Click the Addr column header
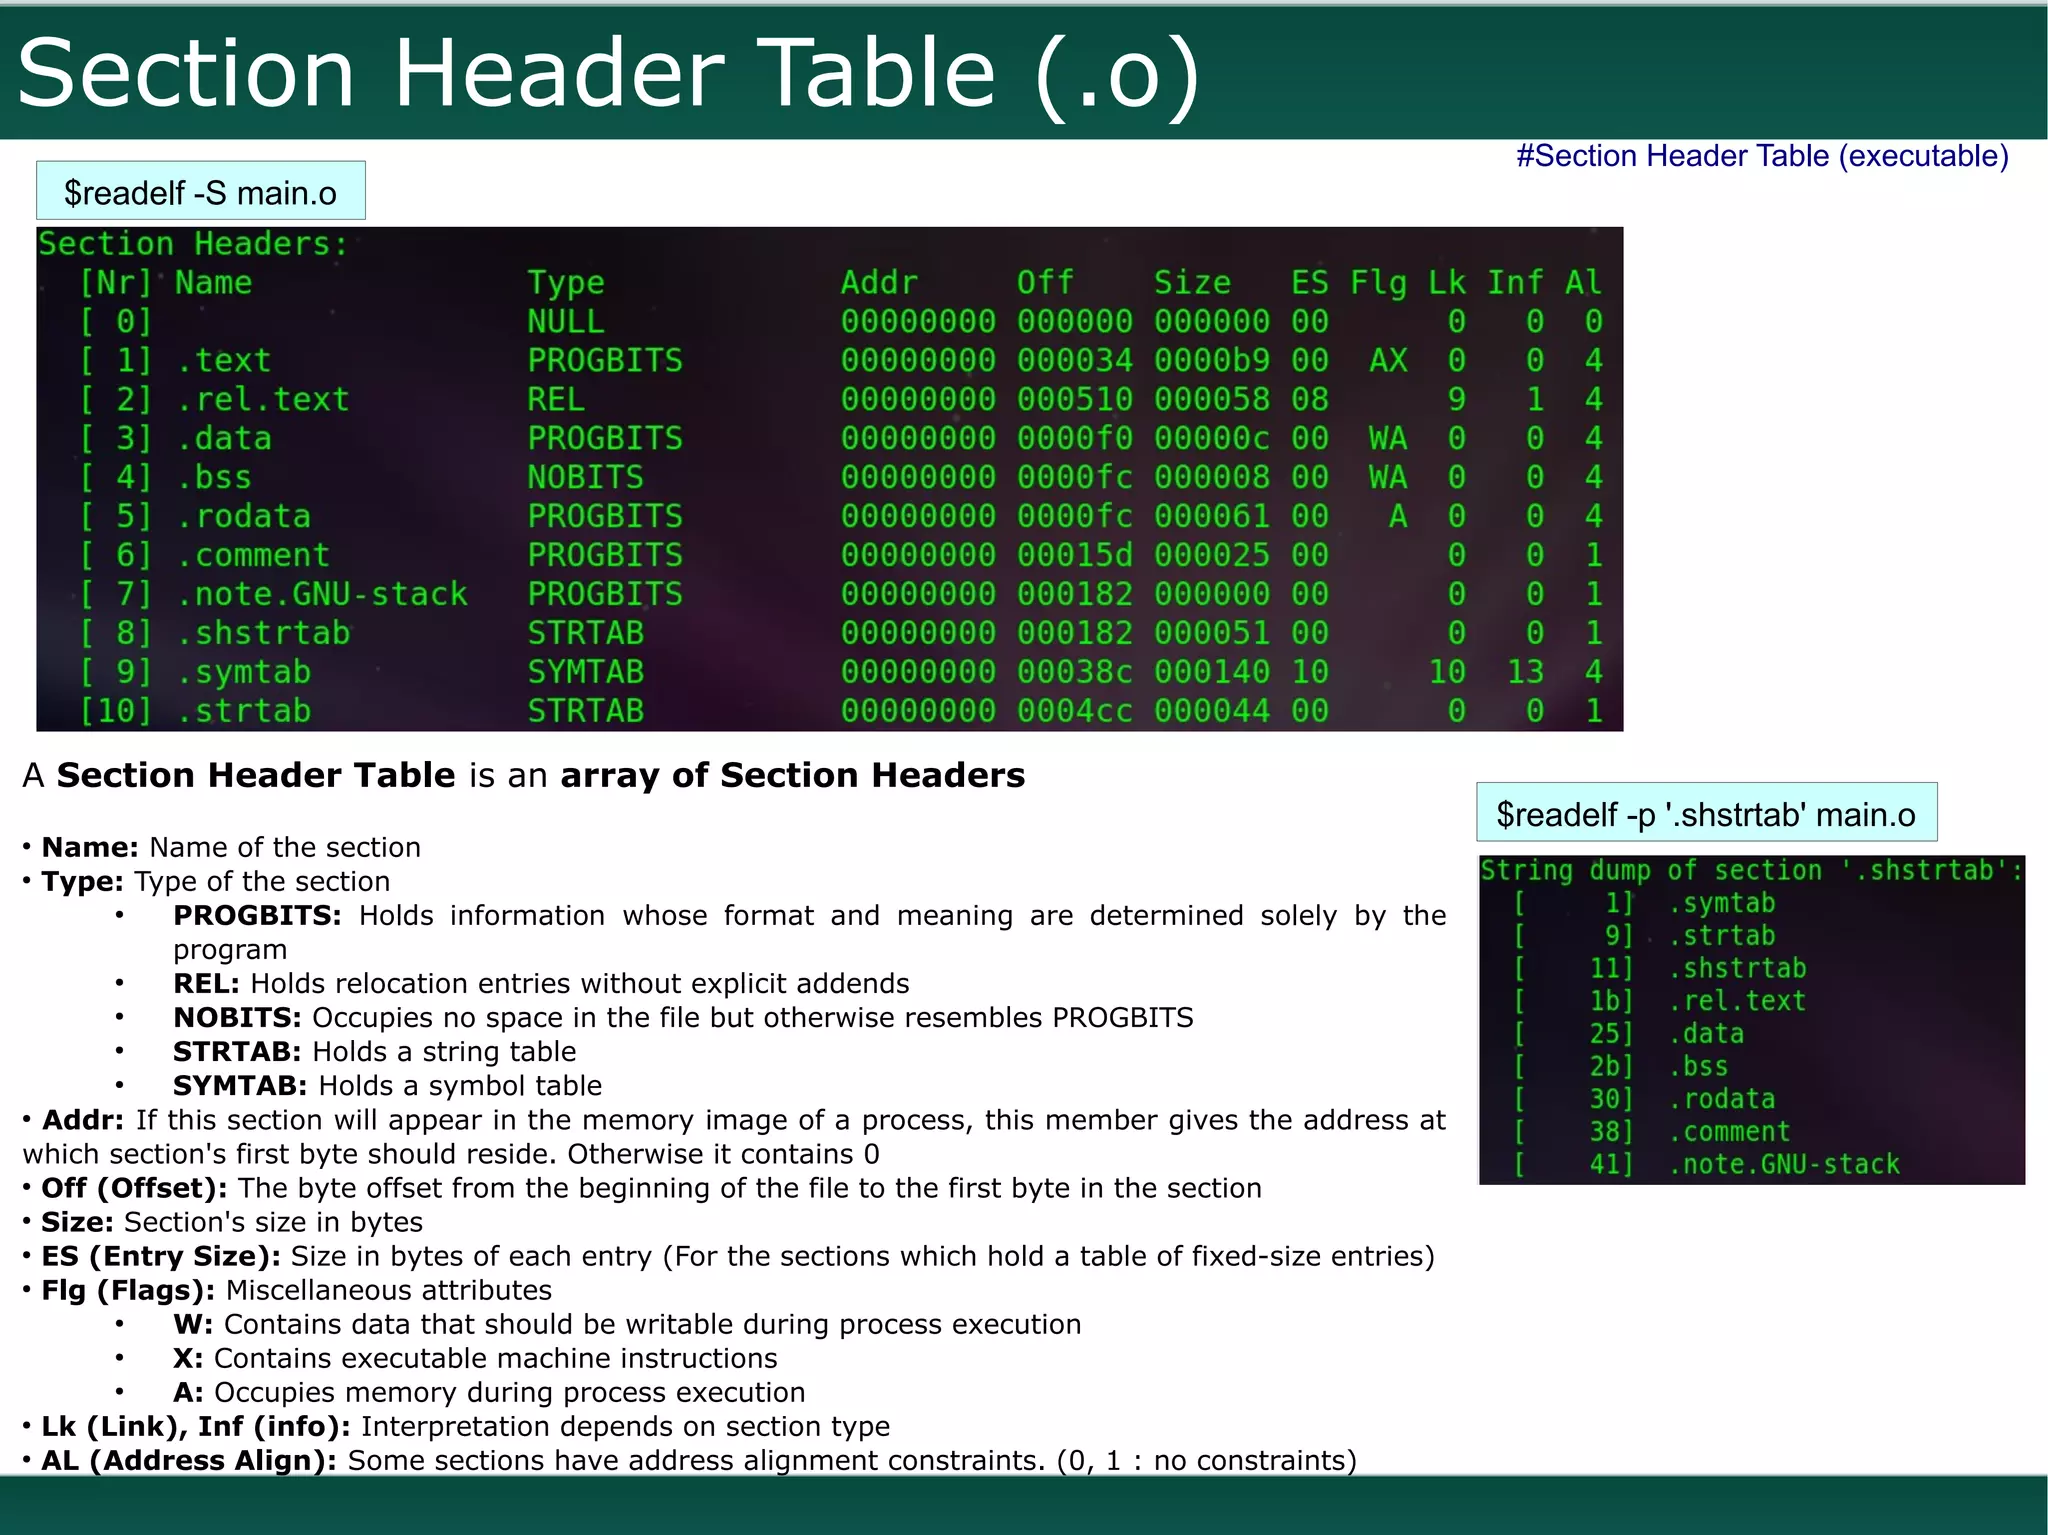2048x1535 pixels. [879, 282]
